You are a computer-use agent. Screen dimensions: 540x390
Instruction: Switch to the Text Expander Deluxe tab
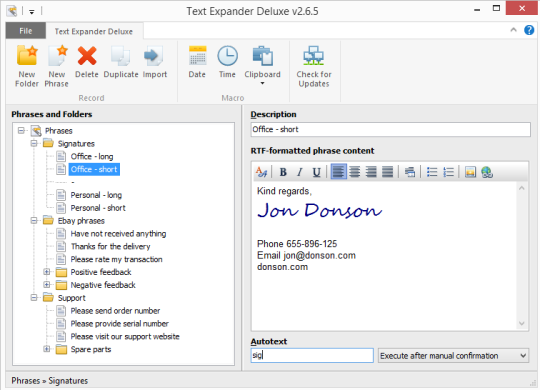94,31
